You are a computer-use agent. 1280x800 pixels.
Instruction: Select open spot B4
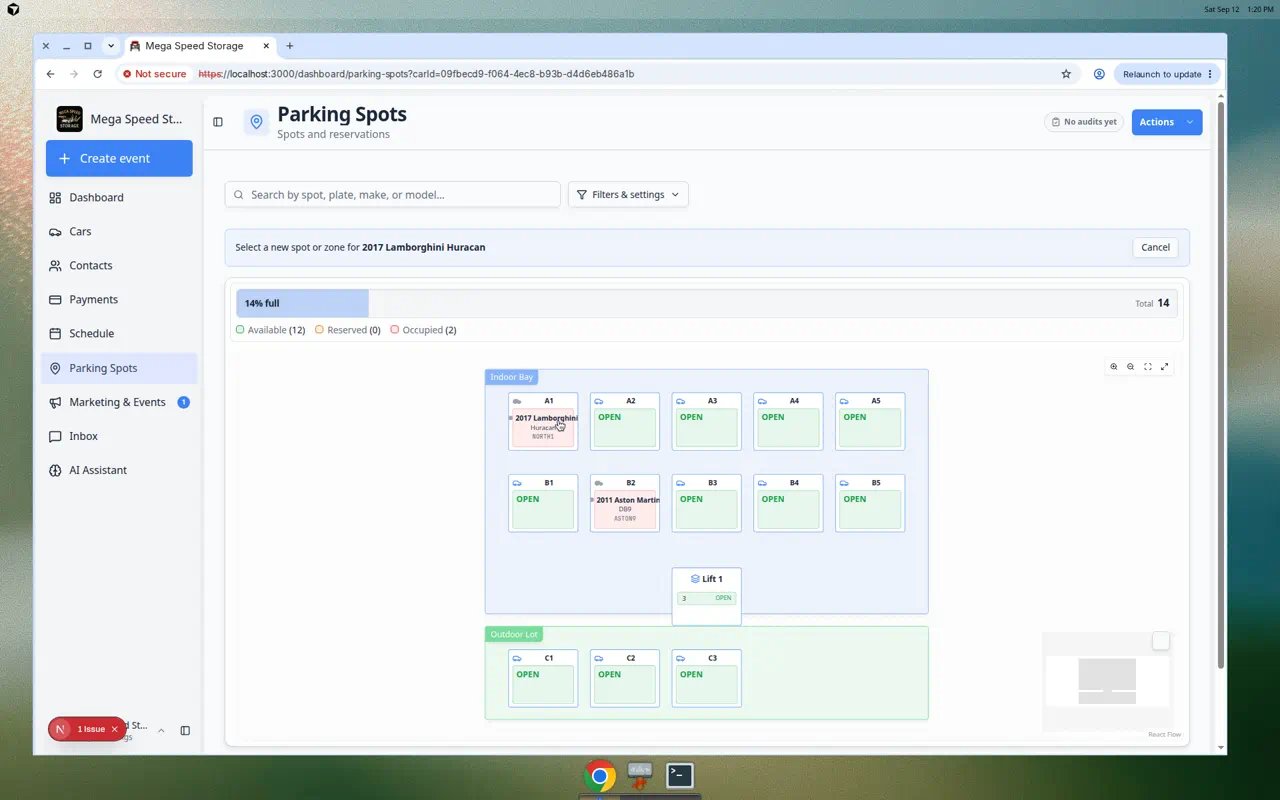tap(788, 503)
